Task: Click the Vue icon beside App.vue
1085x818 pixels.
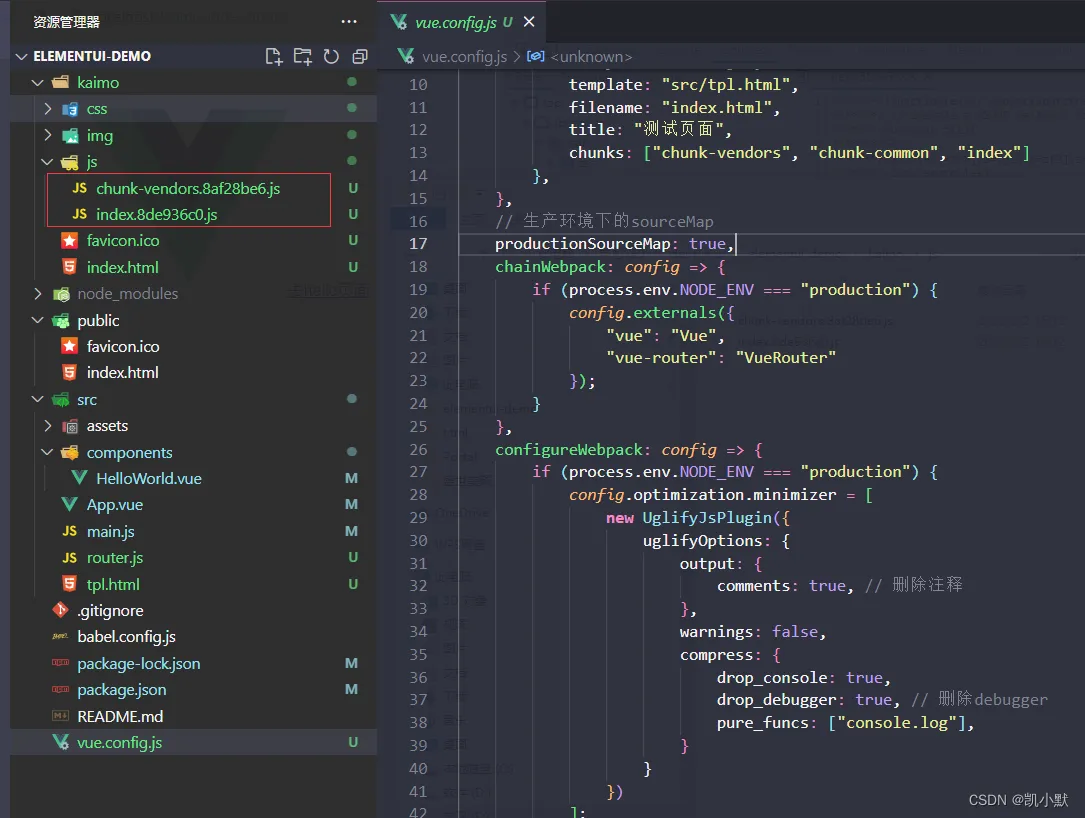Action: 69,505
